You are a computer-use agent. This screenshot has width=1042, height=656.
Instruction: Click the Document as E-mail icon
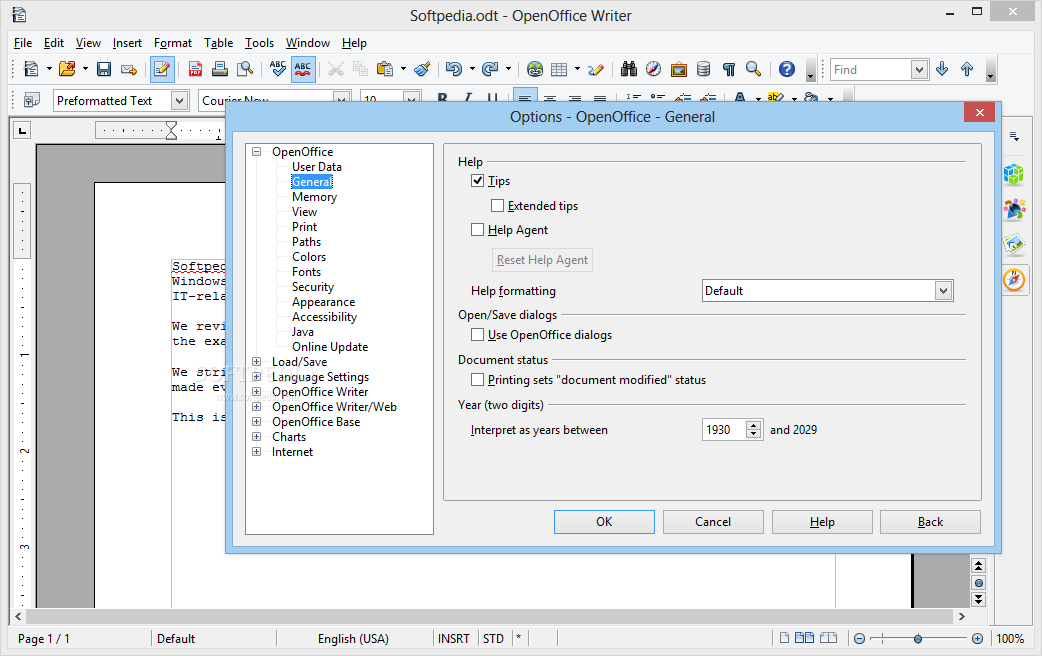point(129,69)
